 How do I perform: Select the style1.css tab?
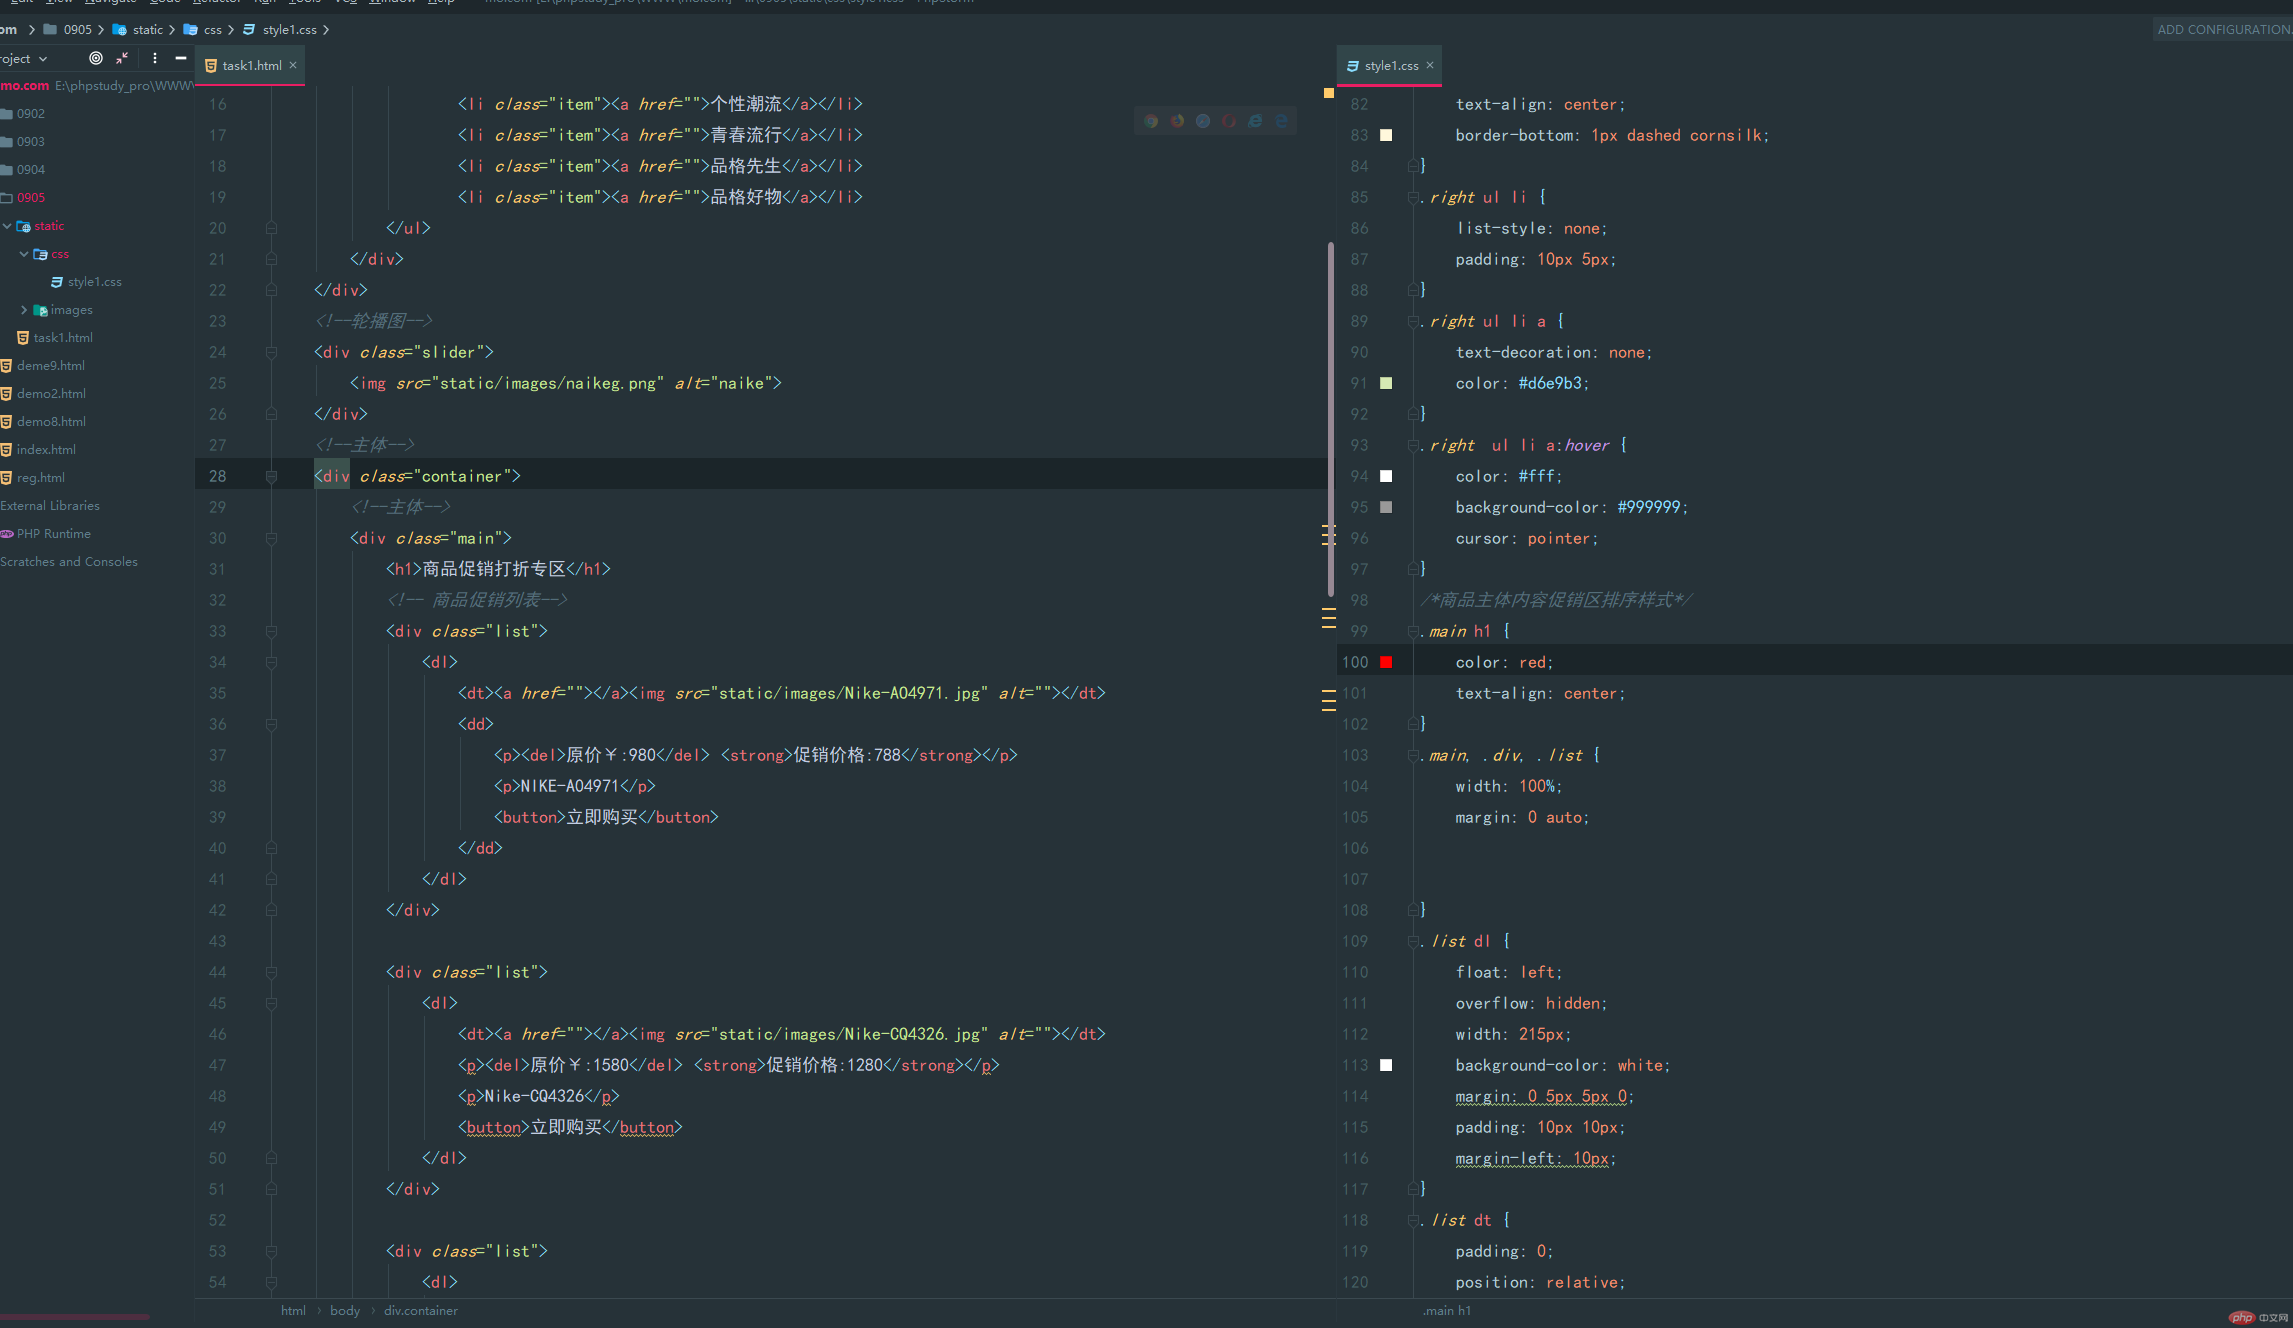(1384, 65)
